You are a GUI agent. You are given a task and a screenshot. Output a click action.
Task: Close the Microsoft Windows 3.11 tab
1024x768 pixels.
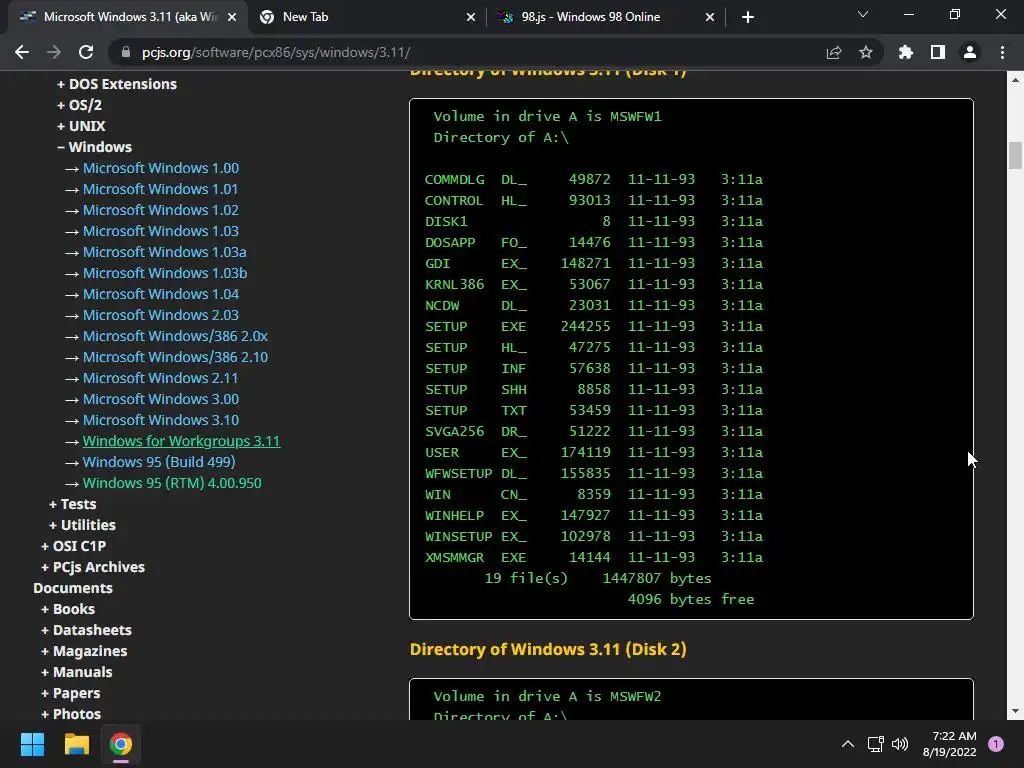[232, 17]
